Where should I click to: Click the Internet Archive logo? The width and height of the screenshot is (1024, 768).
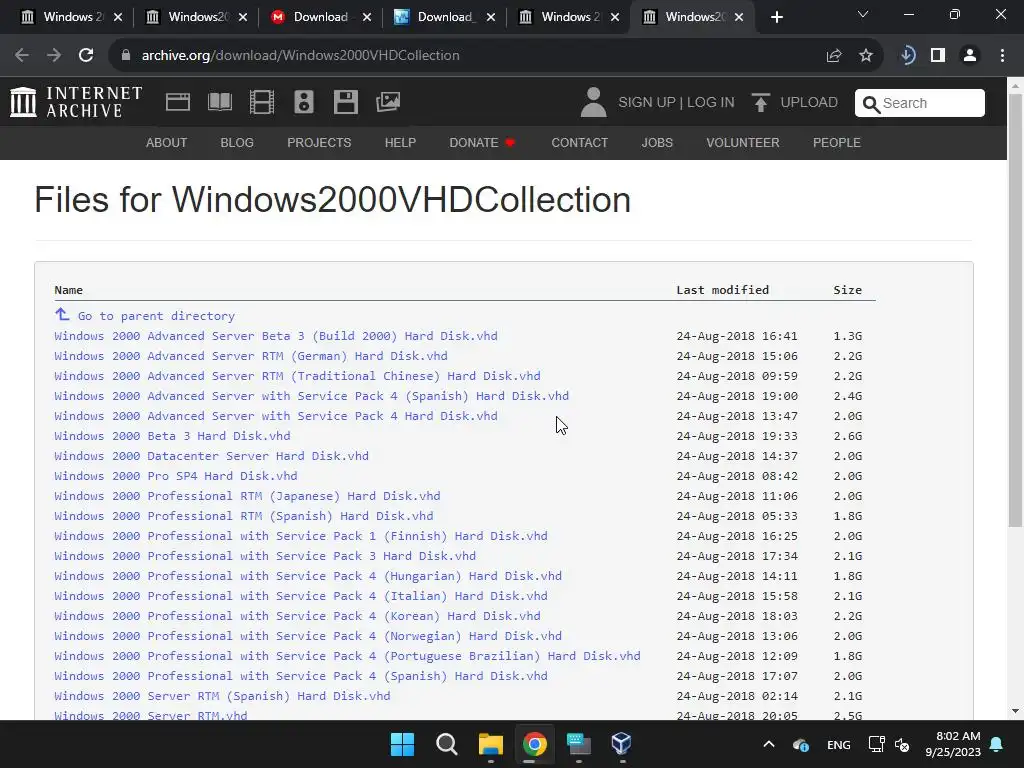pos(76,102)
